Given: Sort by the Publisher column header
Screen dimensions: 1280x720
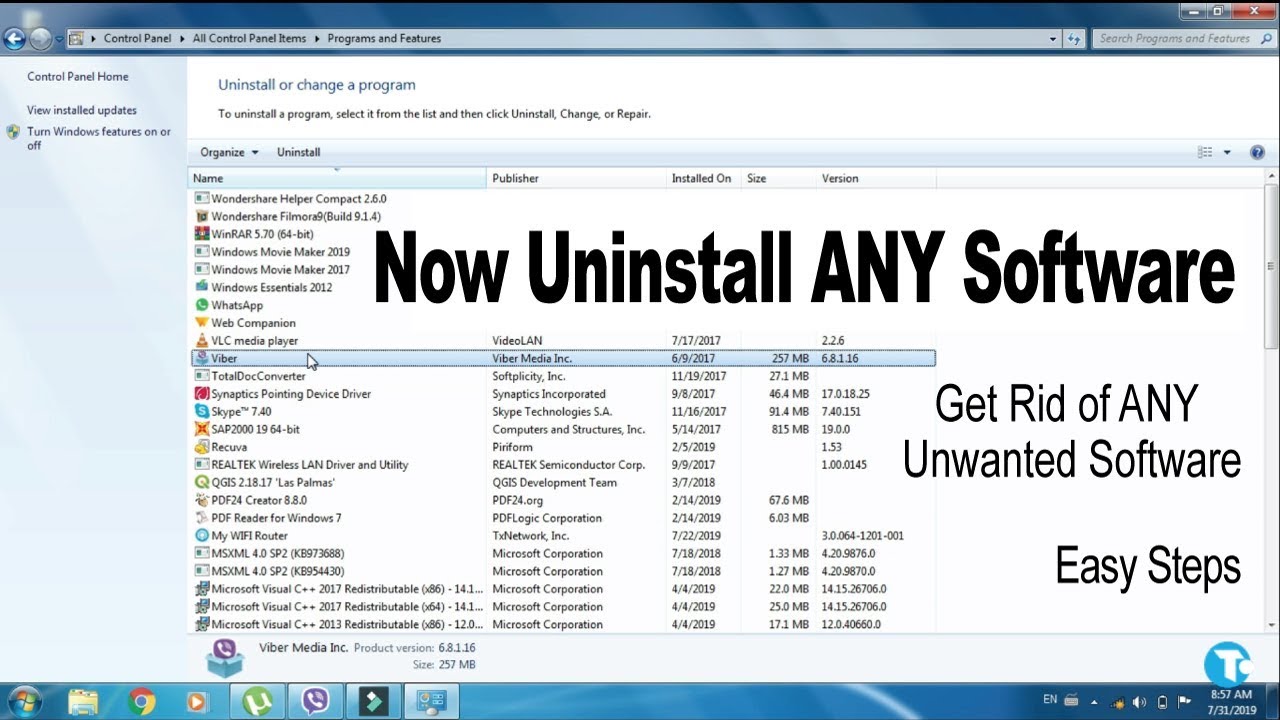Looking at the screenshot, I should [x=578, y=178].
